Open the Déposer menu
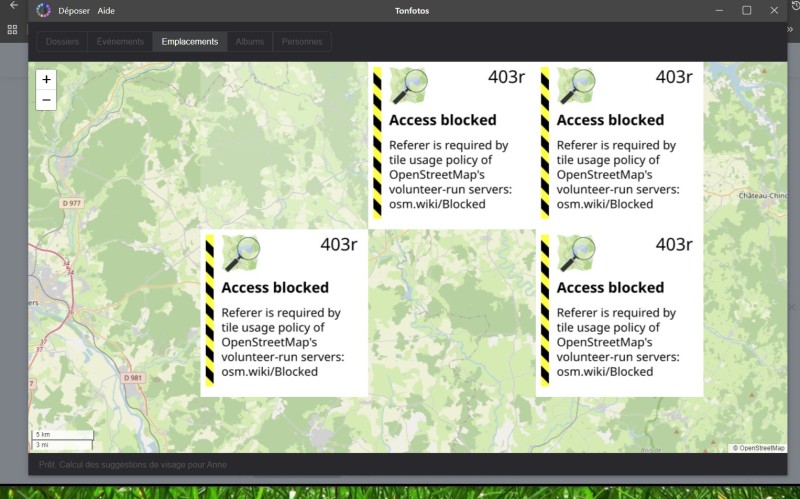Image resolution: width=800 pixels, height=499 pixels. (73, 11)
